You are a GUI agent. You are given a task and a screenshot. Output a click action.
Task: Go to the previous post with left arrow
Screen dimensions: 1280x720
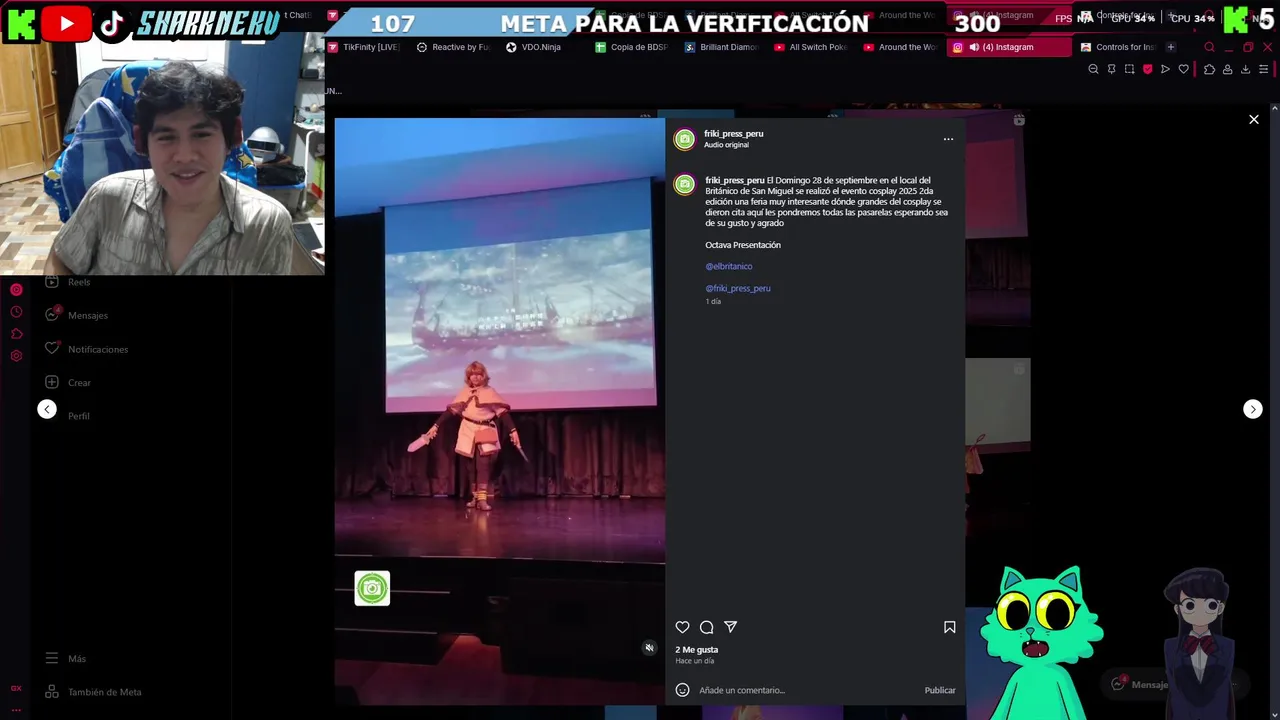tap(47, 409)
